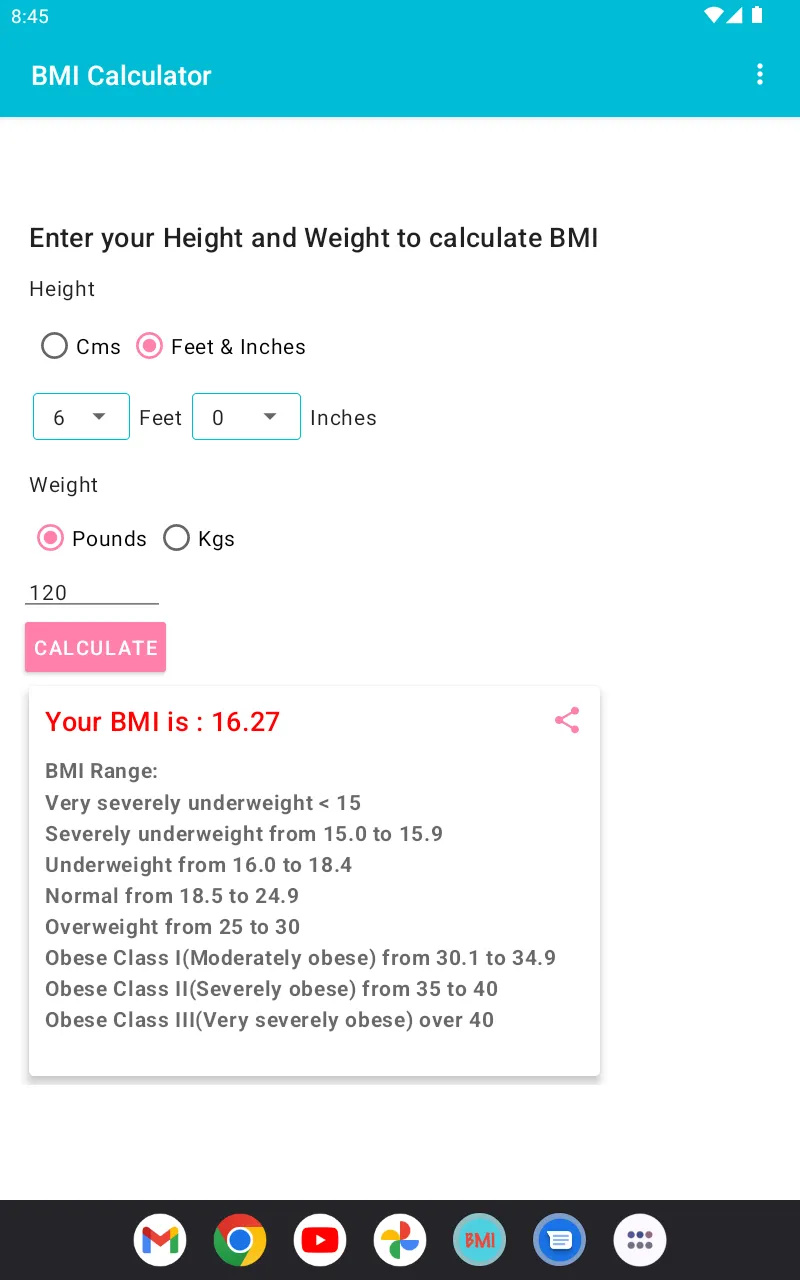
Task: Tap the BMI result text
Action: tap(162, 721)
